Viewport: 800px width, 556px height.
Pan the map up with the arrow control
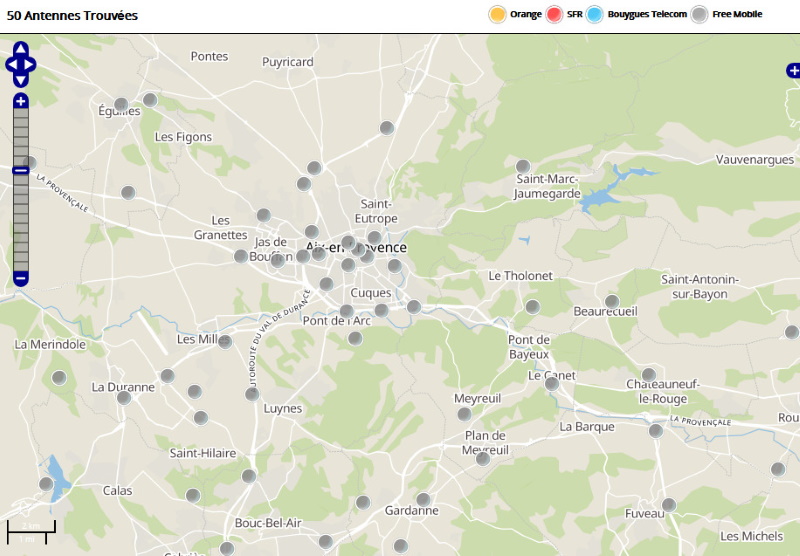coord(21,48)
